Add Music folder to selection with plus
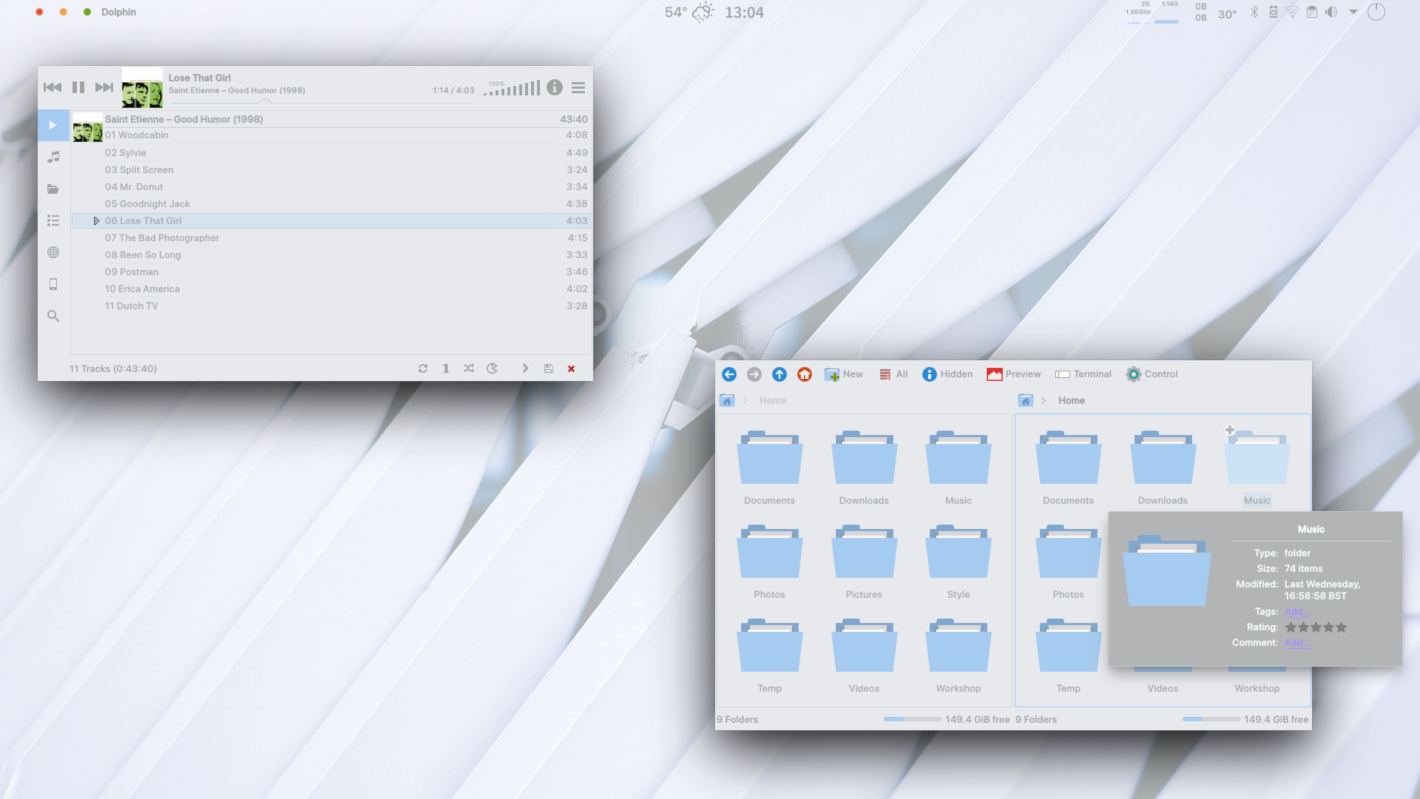This screenshot has width=1420, height=799. 1230,431
